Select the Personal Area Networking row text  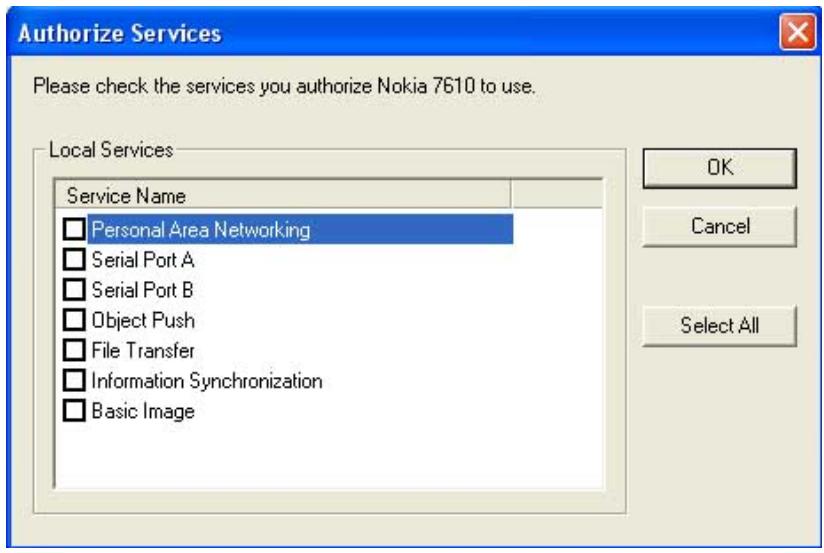[201, 230]
